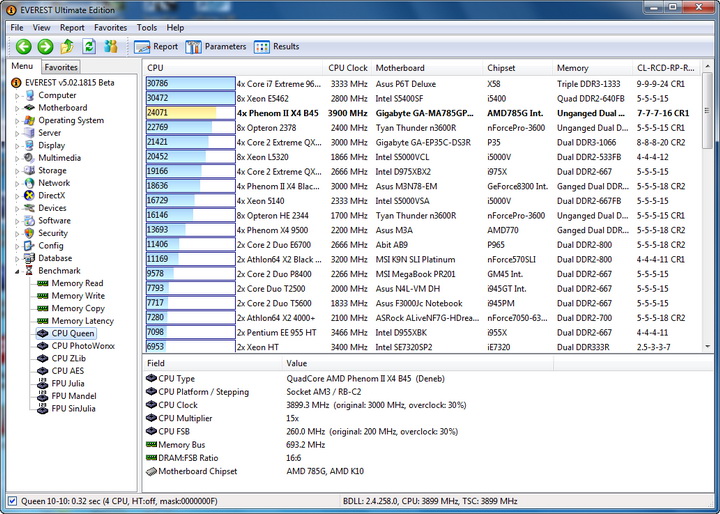Click the Software tree icon

click(29, 220)
